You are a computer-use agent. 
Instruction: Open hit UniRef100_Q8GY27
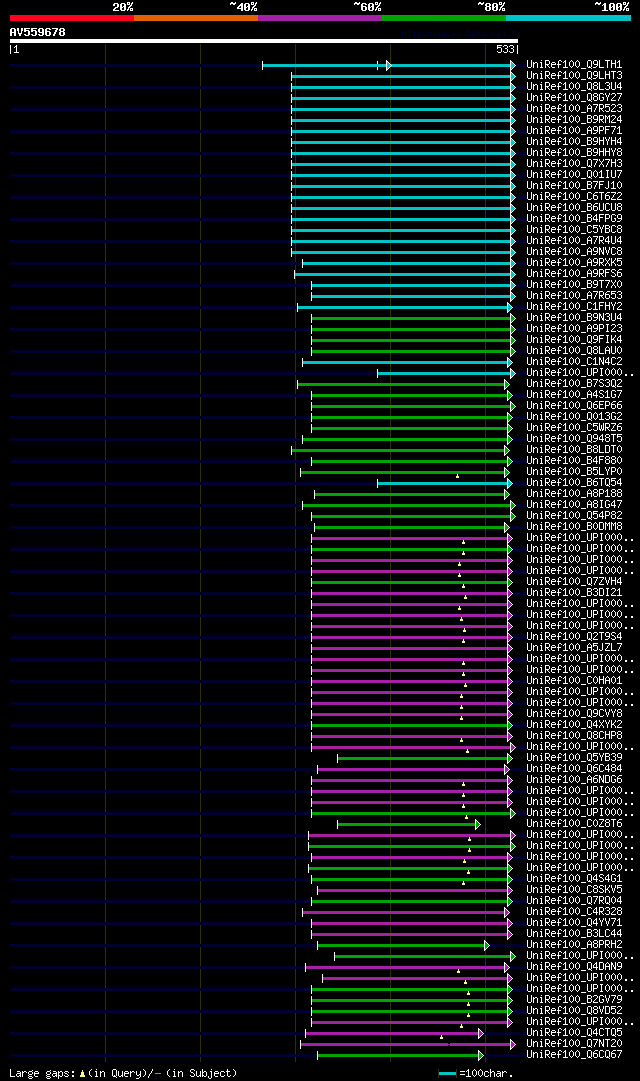point(574,98)
